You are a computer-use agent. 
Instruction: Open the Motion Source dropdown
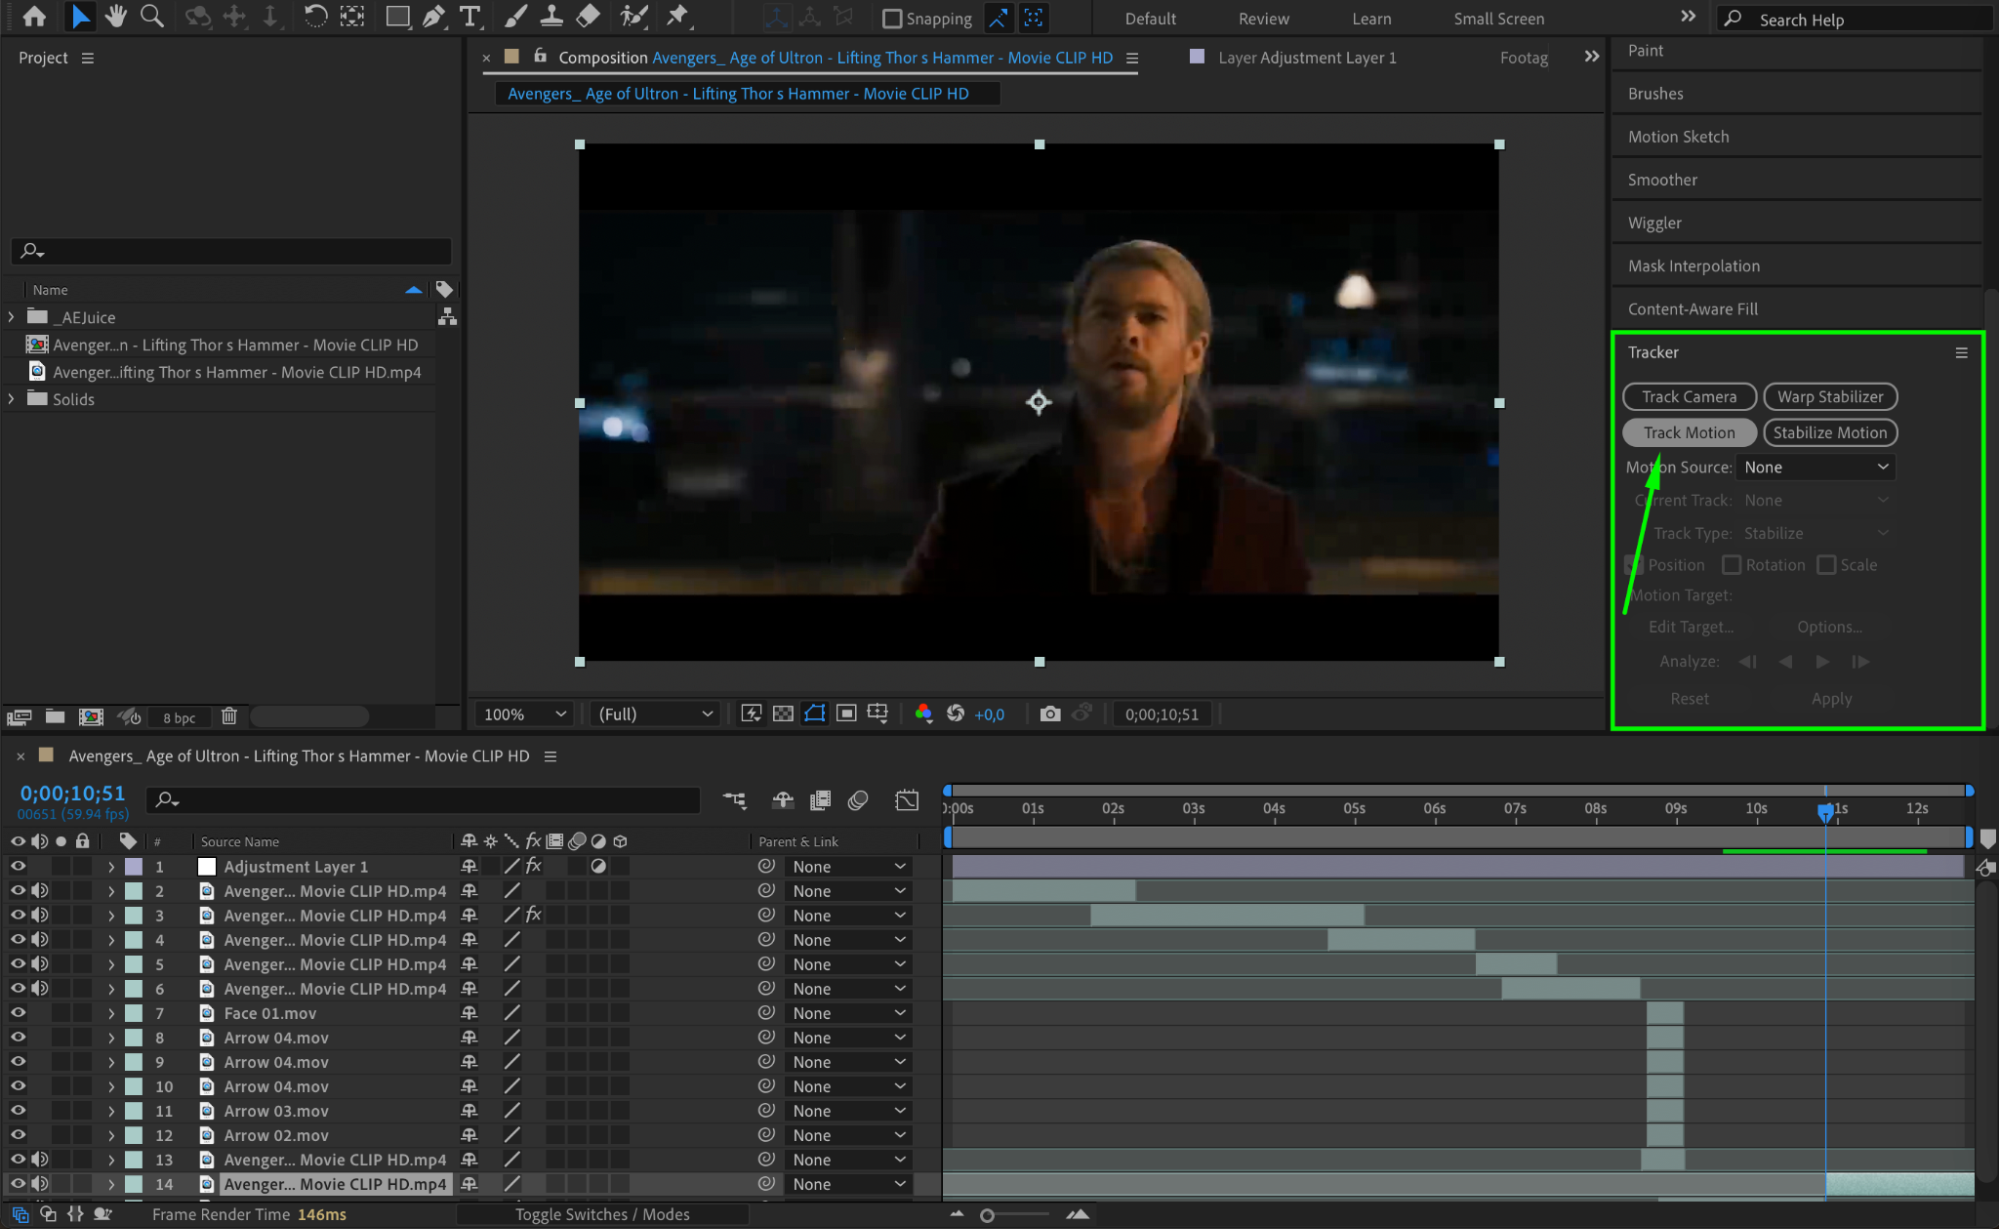pos(1815,467)
